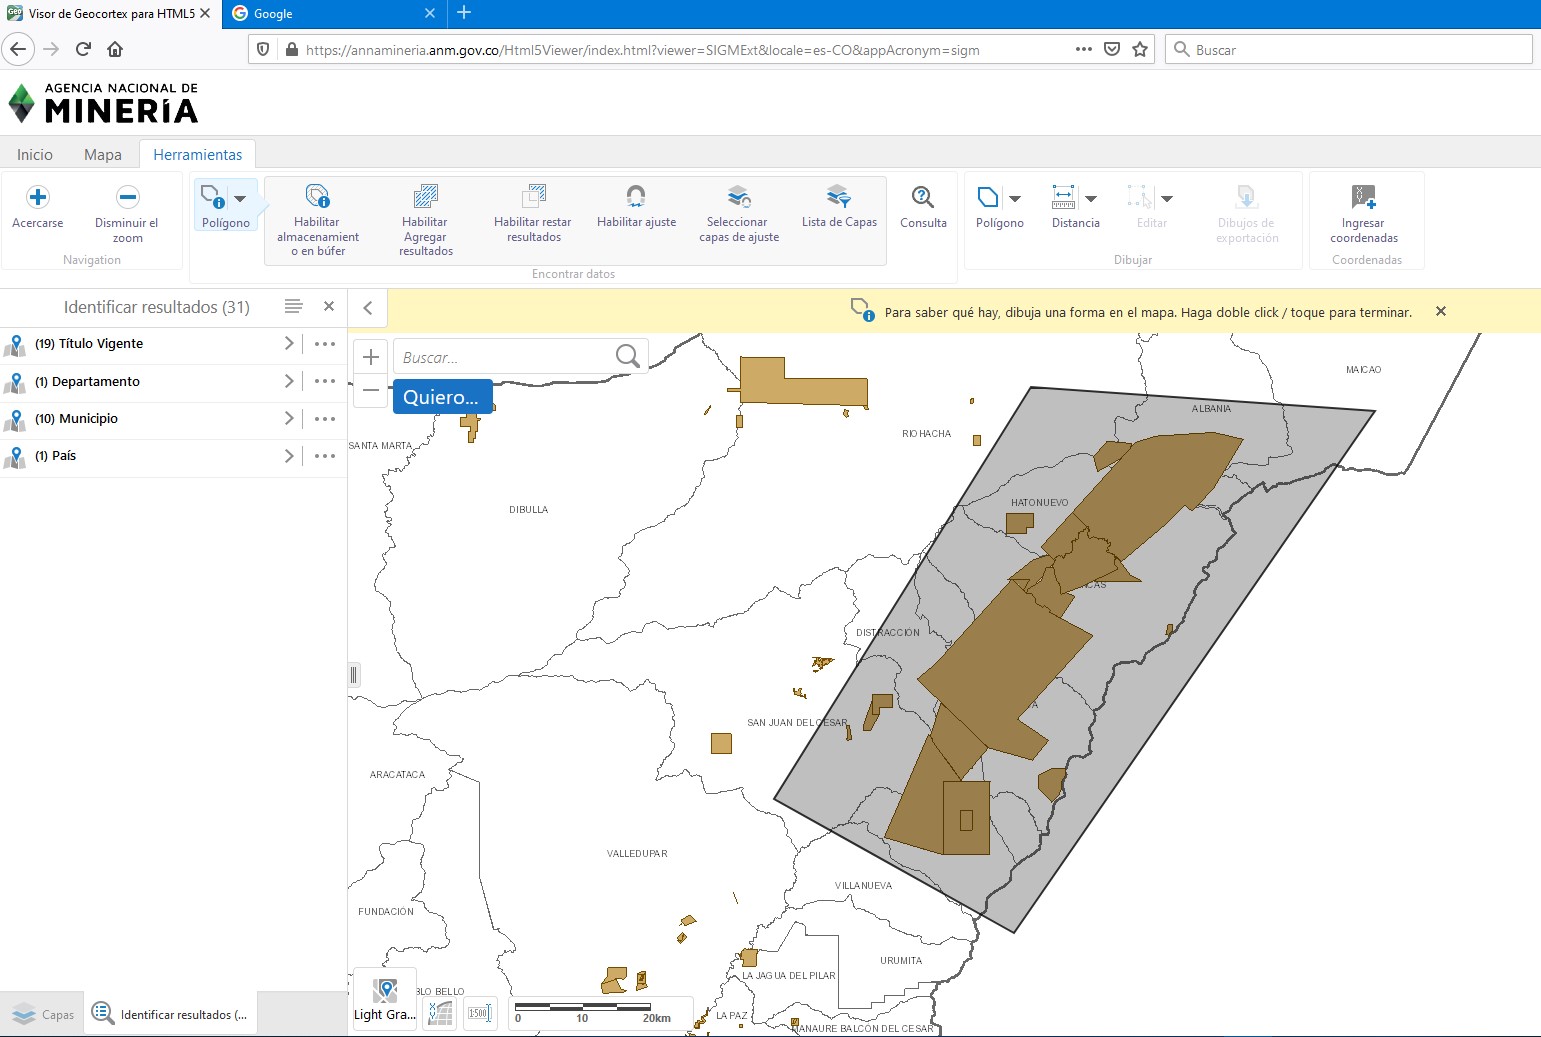Click the map zoom-in plus button
This screenshot has height=1037, width=1541.
[371, 357]
